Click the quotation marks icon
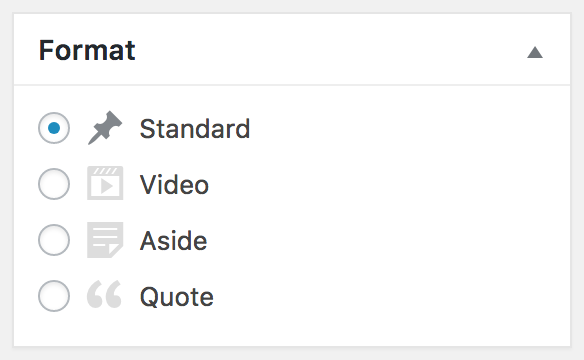 pos(104,294)
